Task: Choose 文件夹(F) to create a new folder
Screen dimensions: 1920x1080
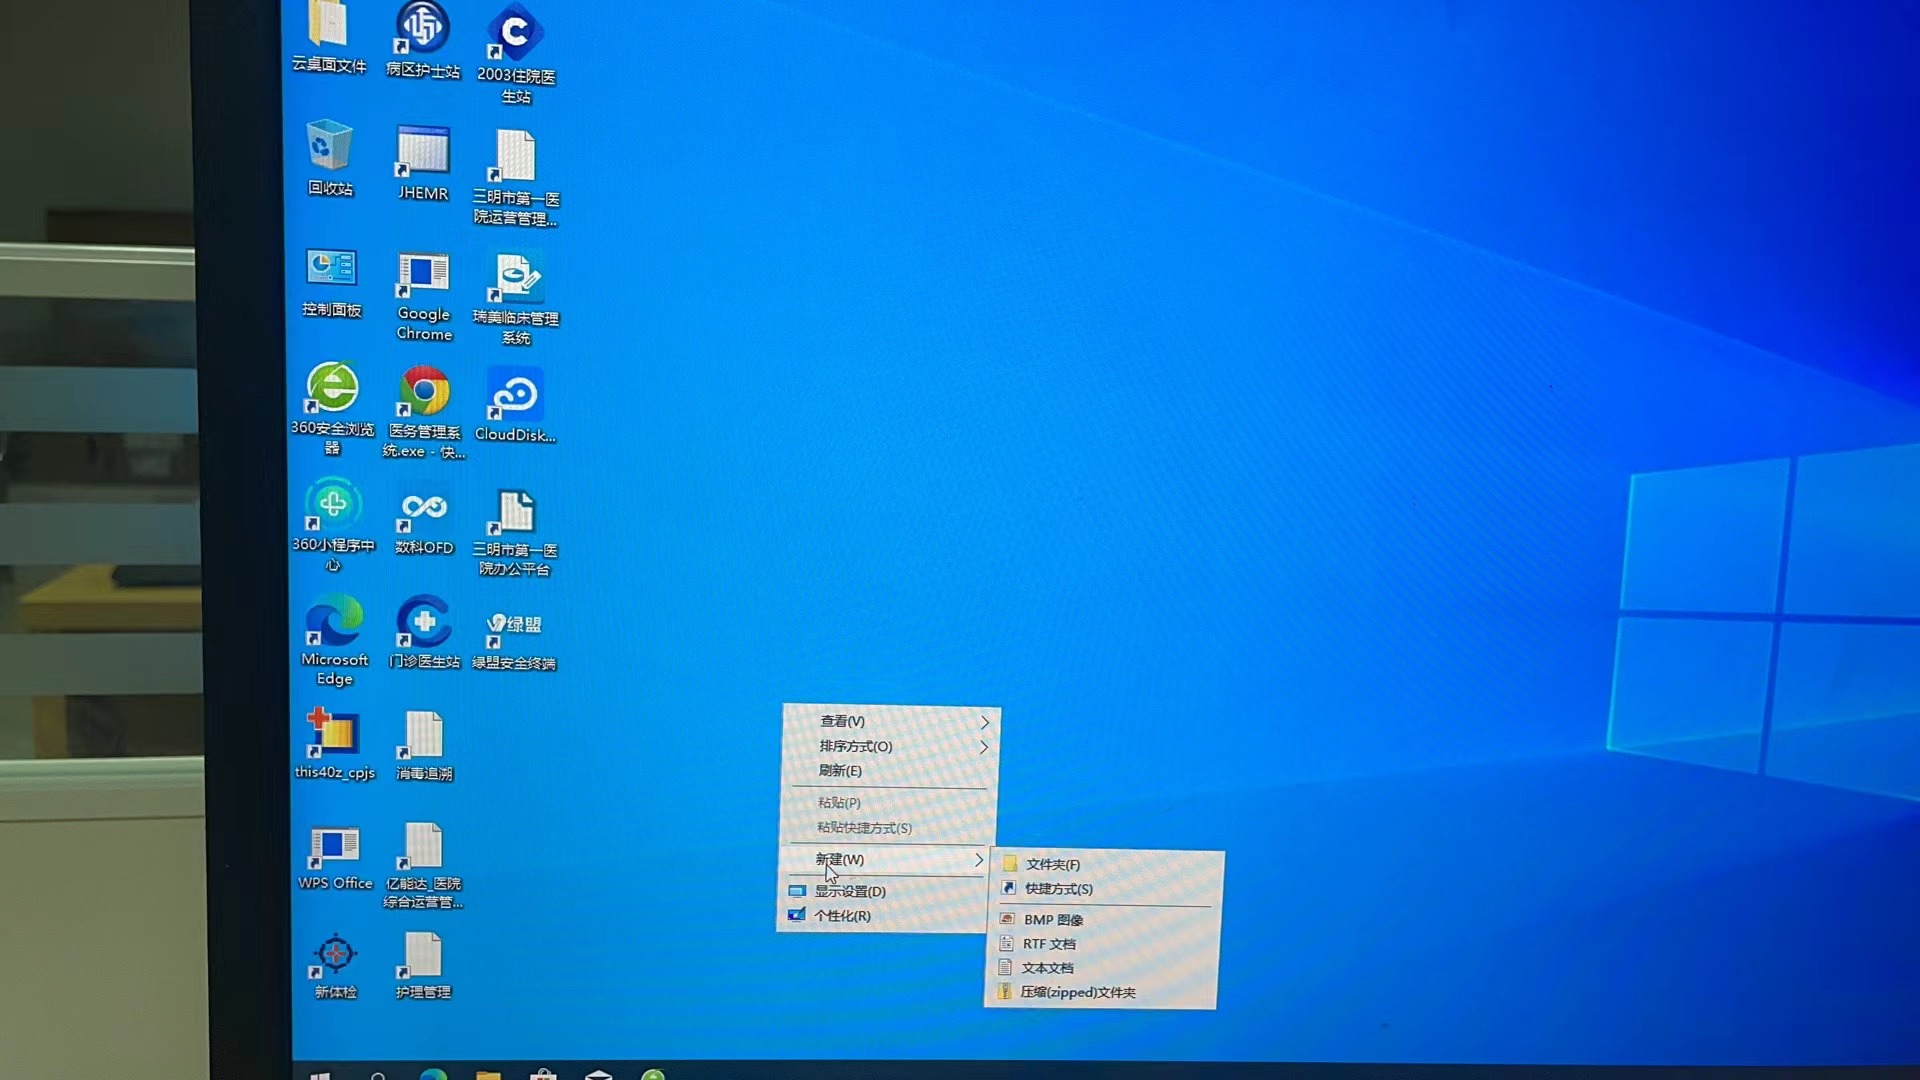Action: (x=1052, y=865)
